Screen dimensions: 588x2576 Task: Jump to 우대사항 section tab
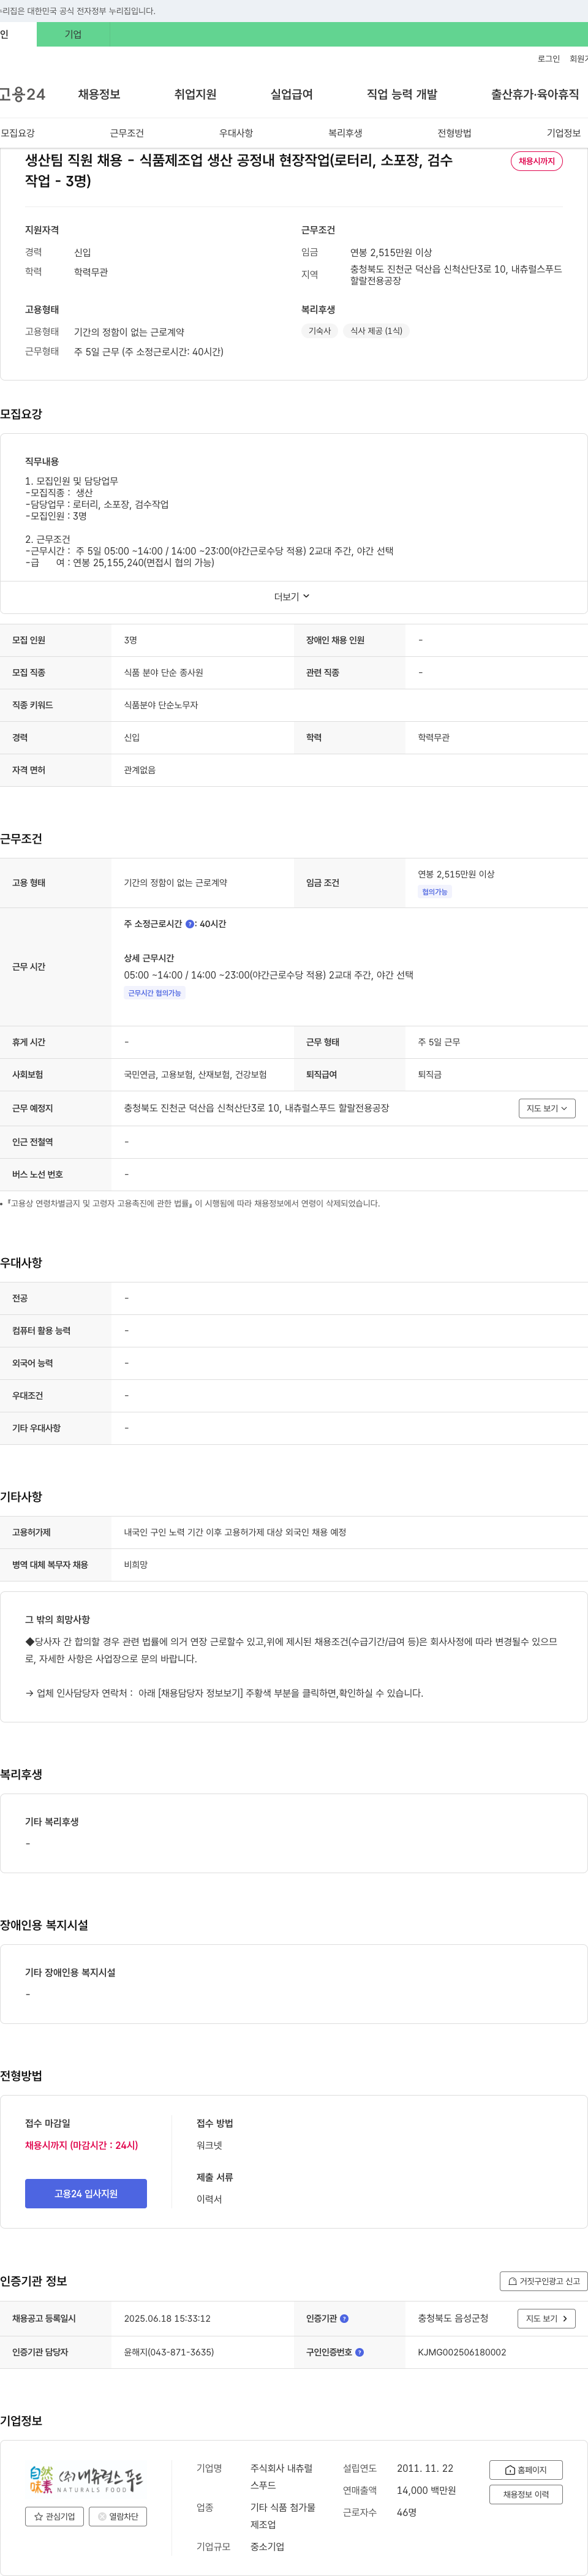(236, 133)
